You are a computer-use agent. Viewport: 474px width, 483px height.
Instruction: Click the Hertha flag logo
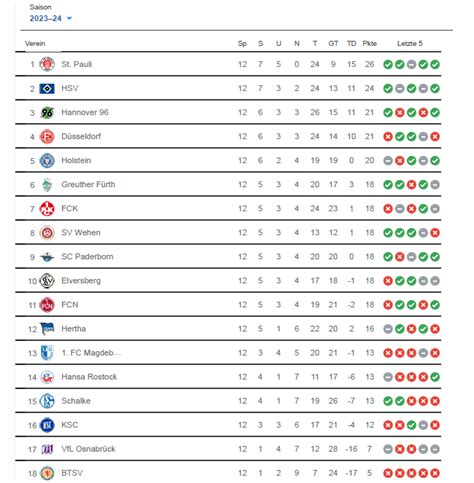click(47, 329)
